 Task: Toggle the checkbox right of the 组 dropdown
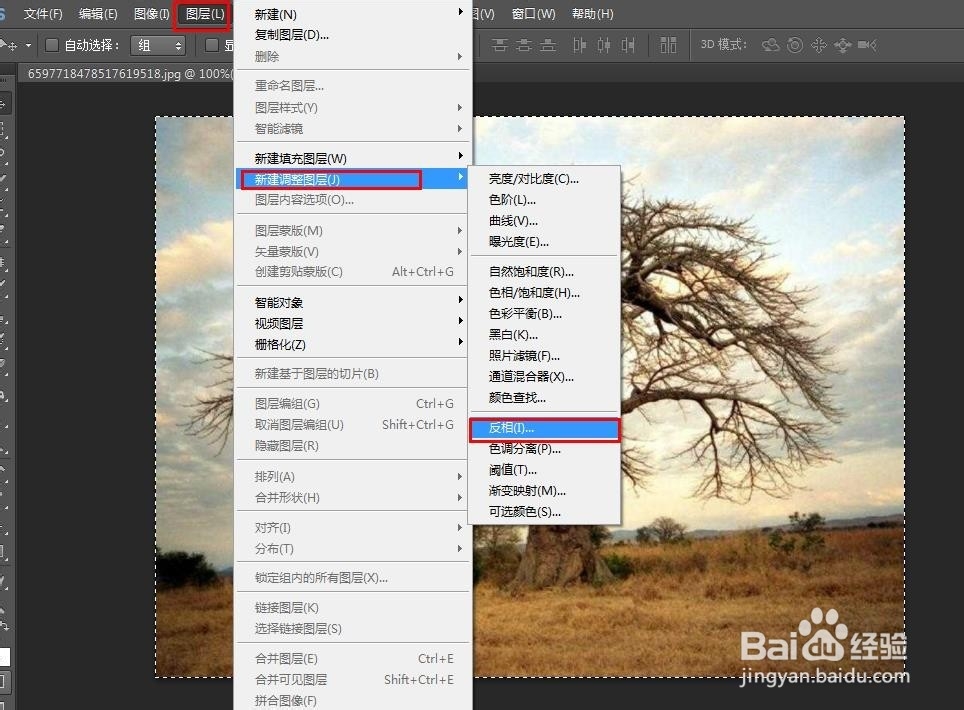coord(212,45)
